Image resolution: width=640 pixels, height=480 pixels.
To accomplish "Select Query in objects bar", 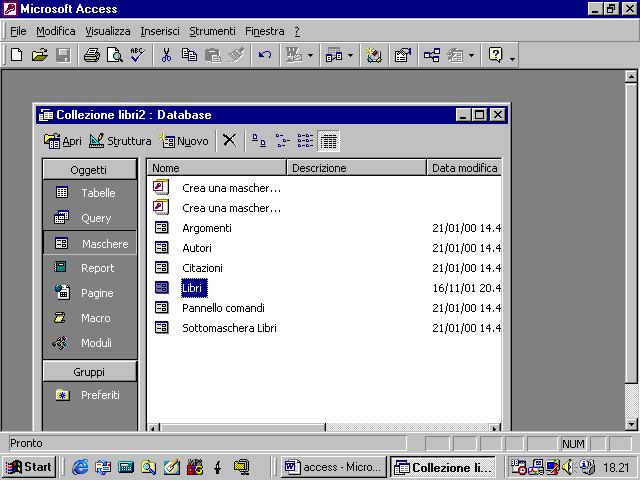I will [x=89, y=218].
